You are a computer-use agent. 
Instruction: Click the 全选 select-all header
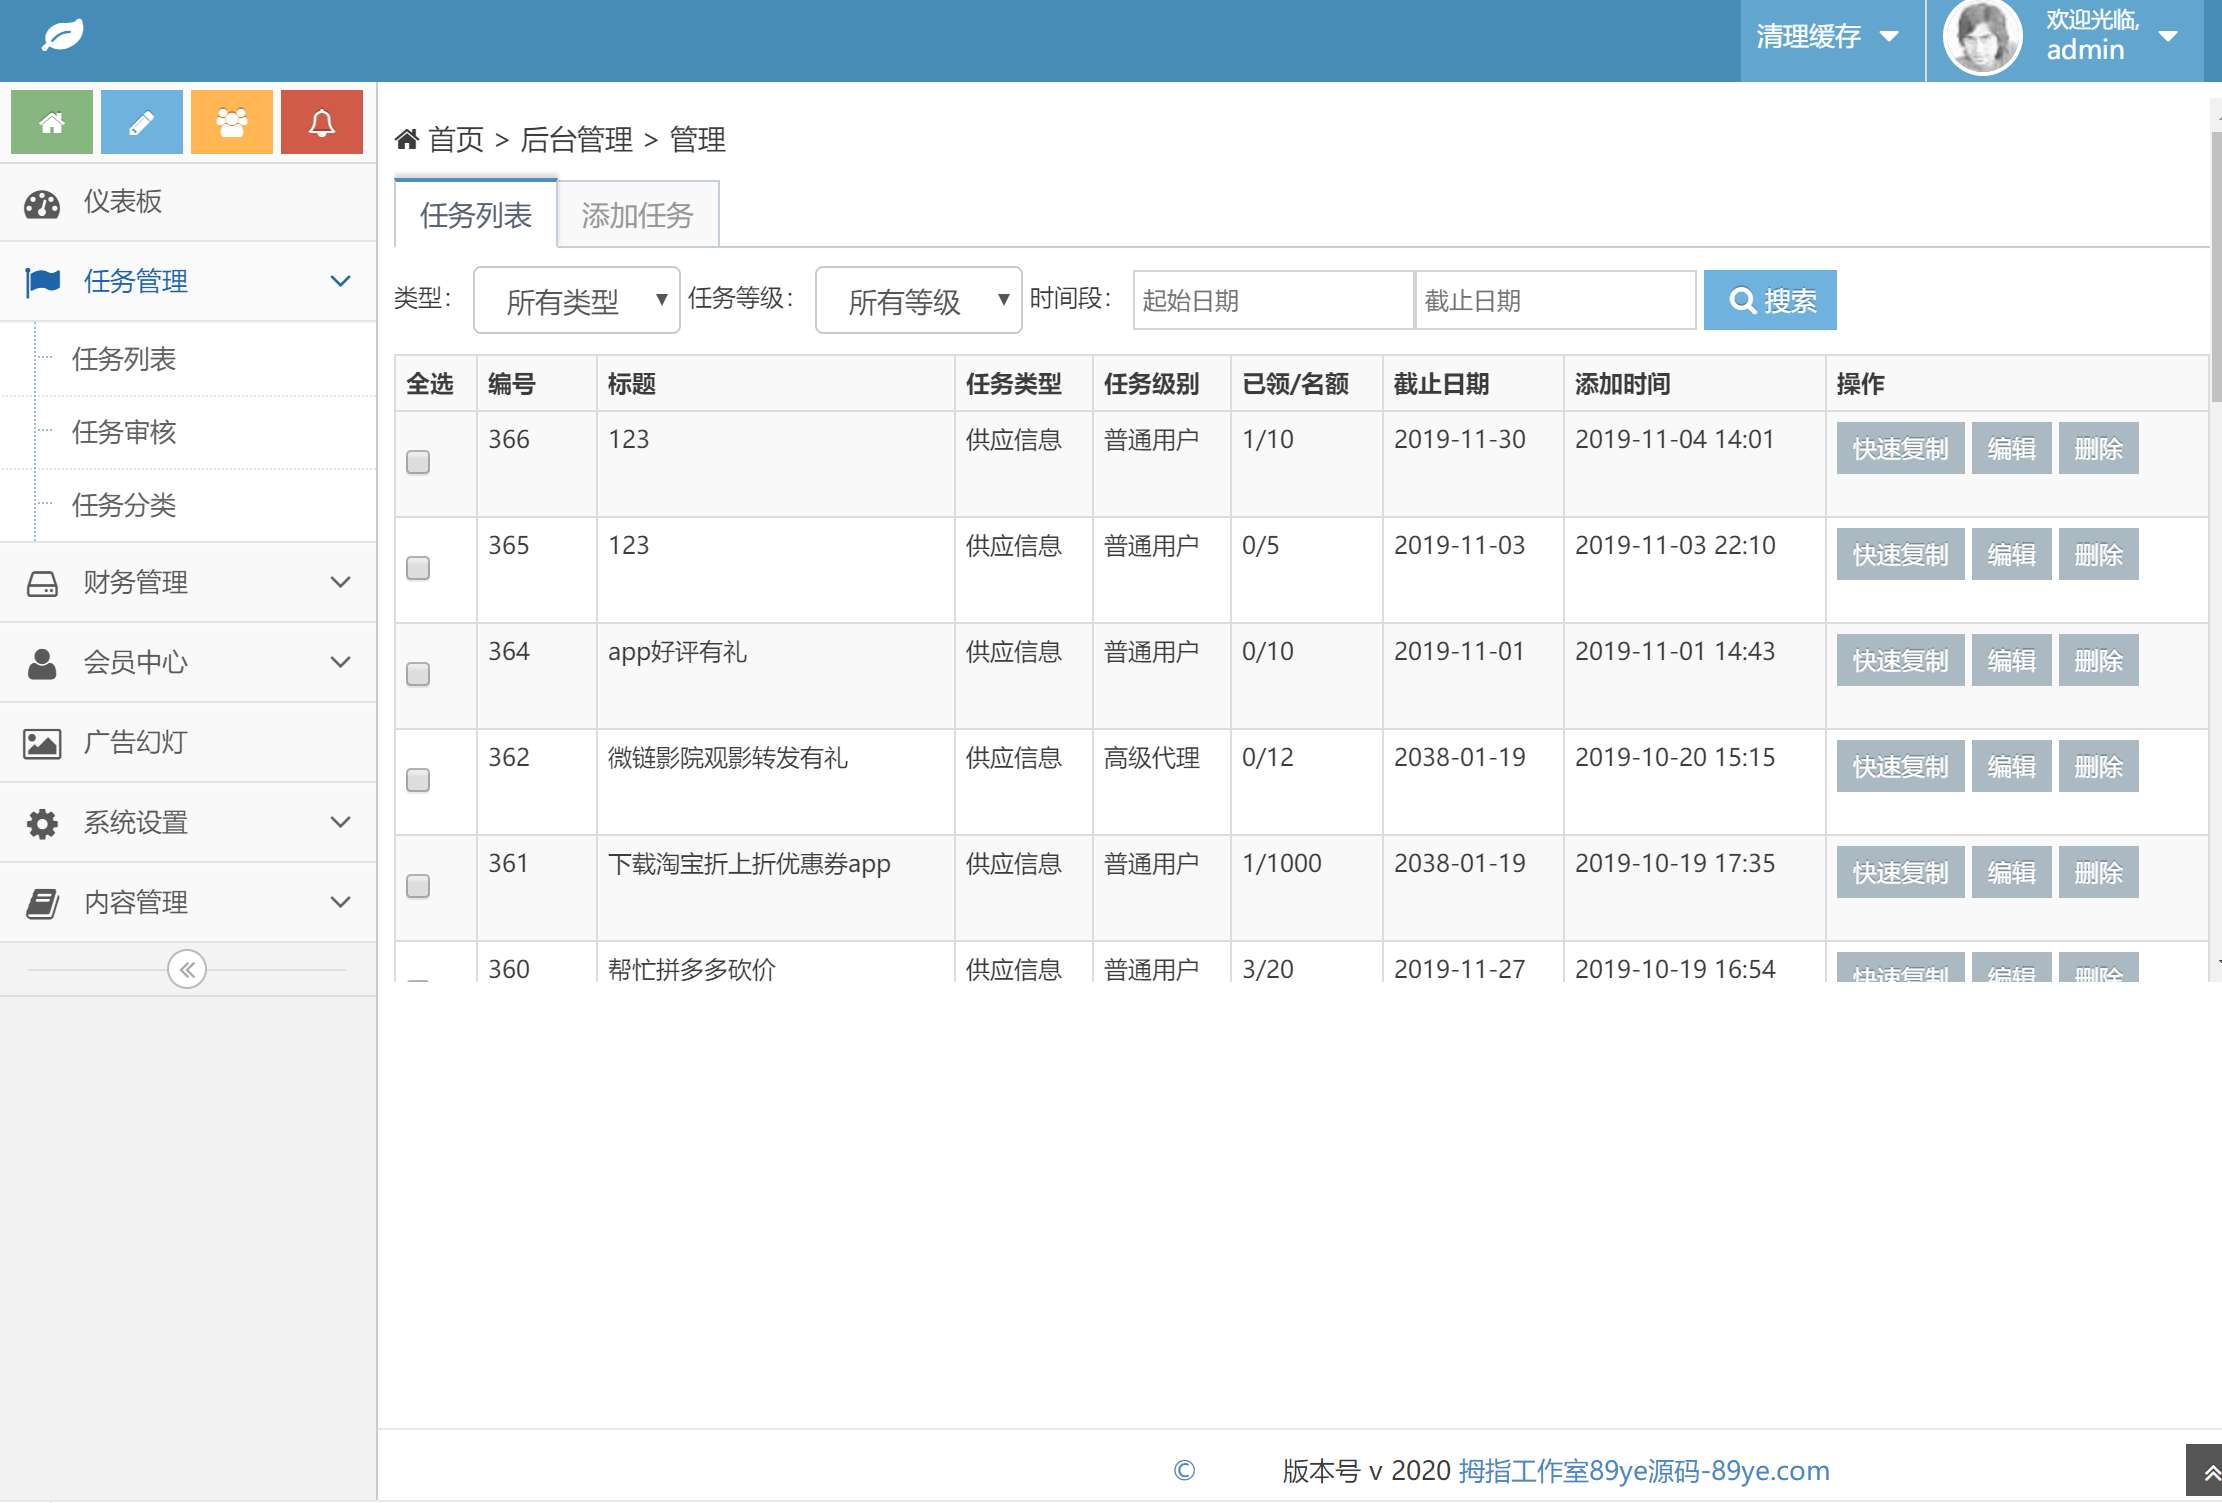point(430,384)
